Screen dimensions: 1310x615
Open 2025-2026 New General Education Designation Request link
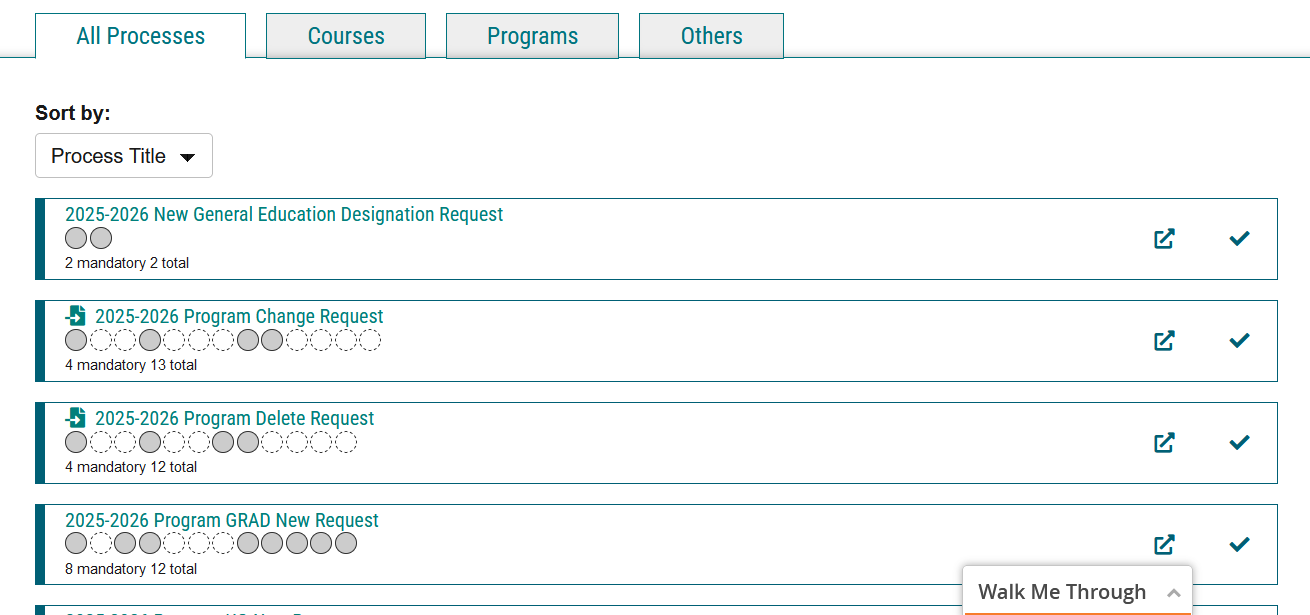284,215
